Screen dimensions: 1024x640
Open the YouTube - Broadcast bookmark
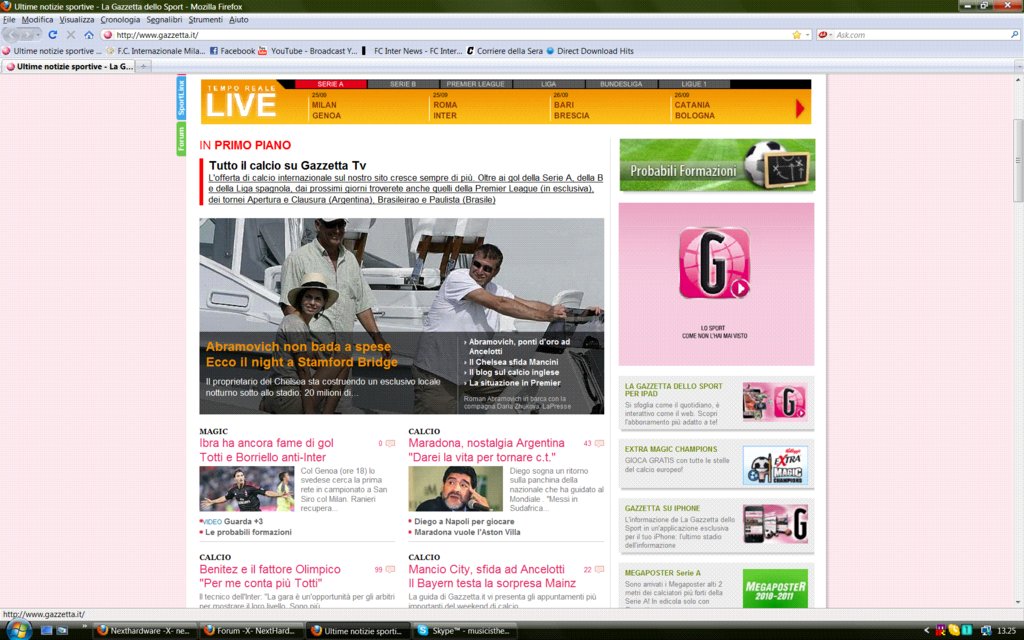coord(308,51)
